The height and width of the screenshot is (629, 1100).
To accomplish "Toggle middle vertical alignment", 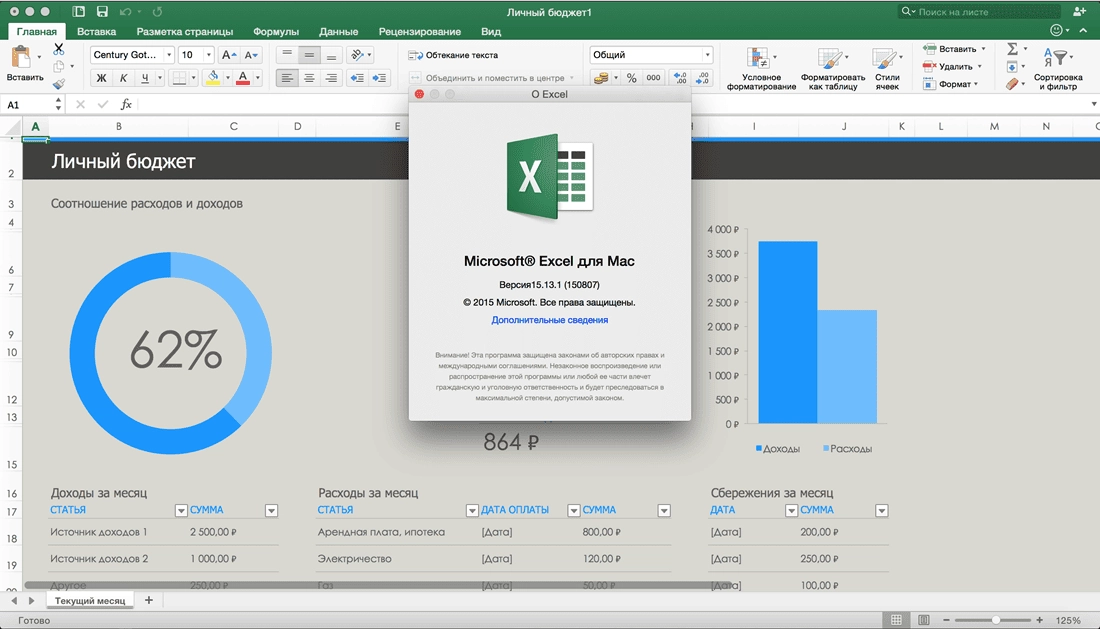I will pos(309,55).
